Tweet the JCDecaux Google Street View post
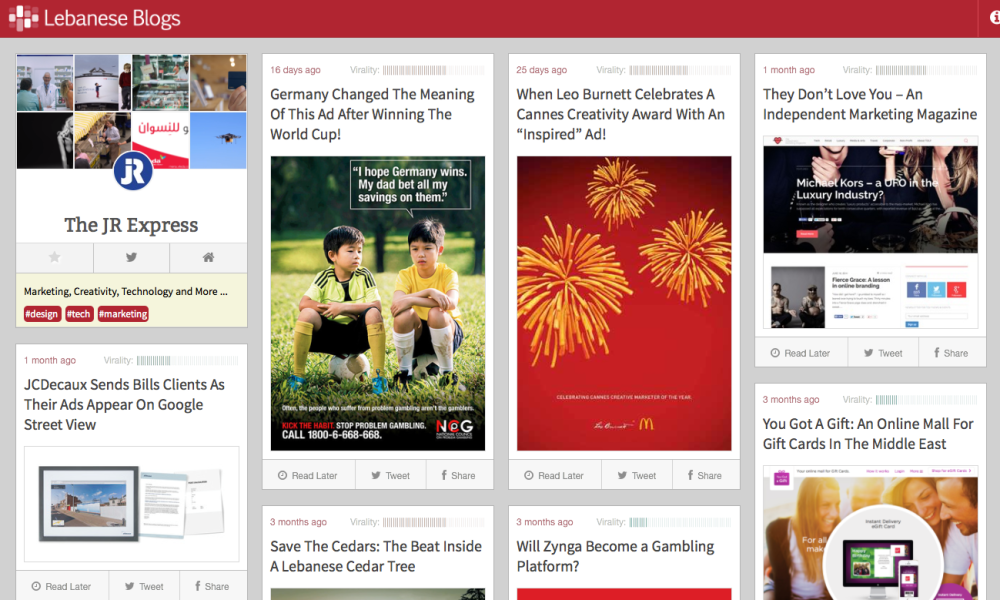Viewport: 1000px width, 600px height. pos(143,586)
